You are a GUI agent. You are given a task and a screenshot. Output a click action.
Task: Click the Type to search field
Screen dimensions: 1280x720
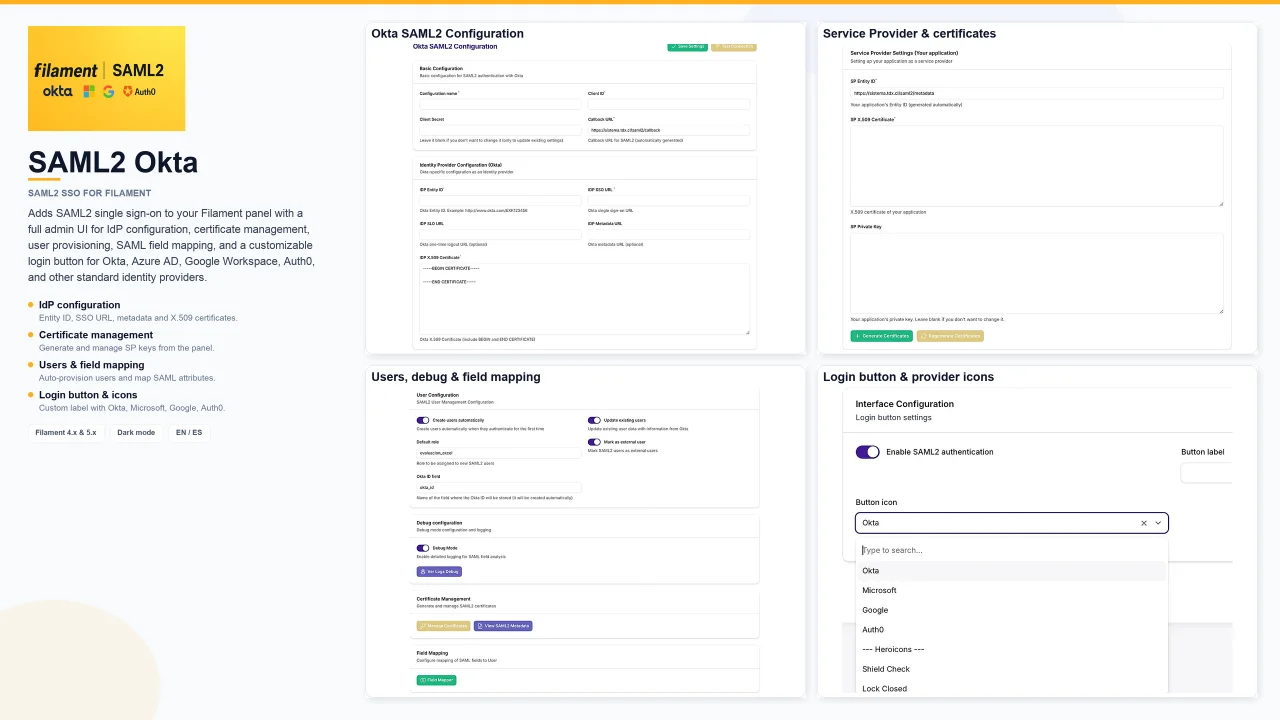click(1011, 550)
